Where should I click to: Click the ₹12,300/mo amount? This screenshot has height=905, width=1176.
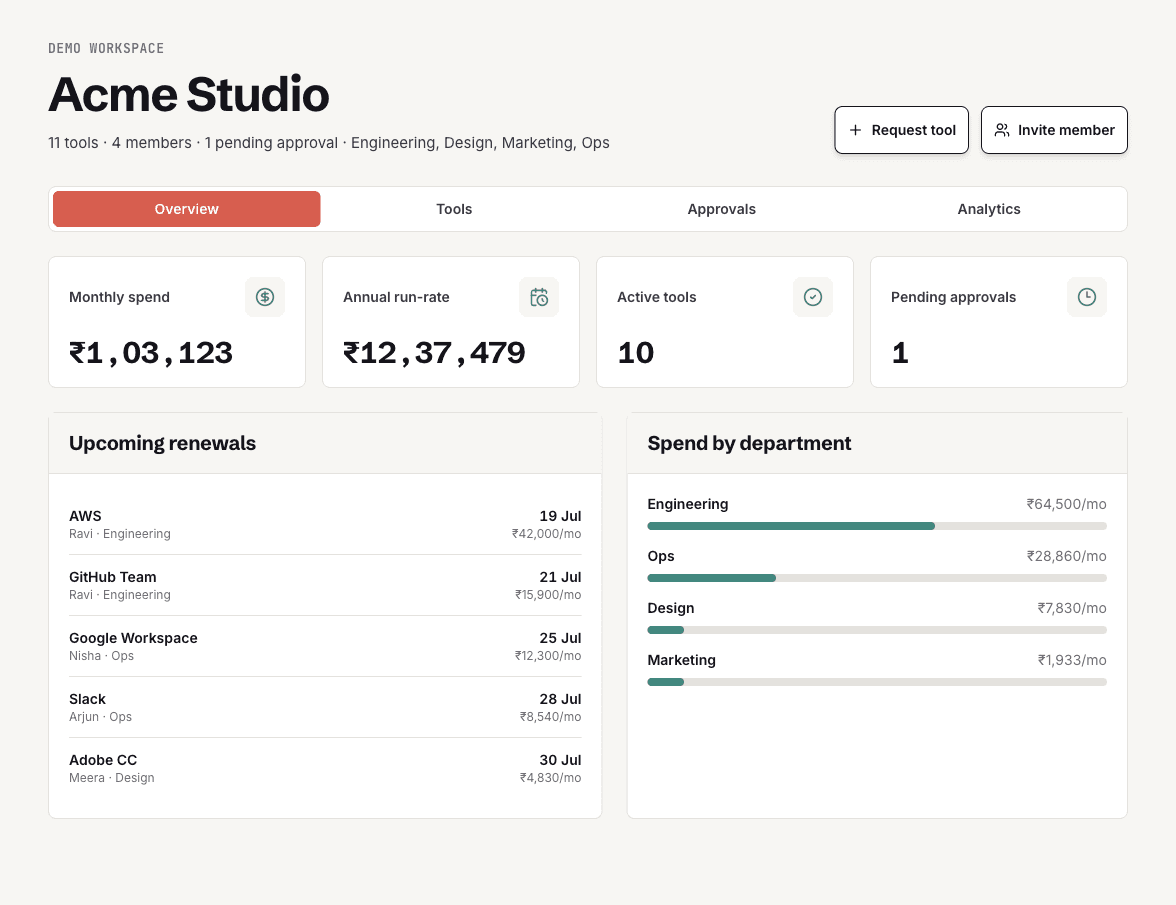click(x=548, y=655)
